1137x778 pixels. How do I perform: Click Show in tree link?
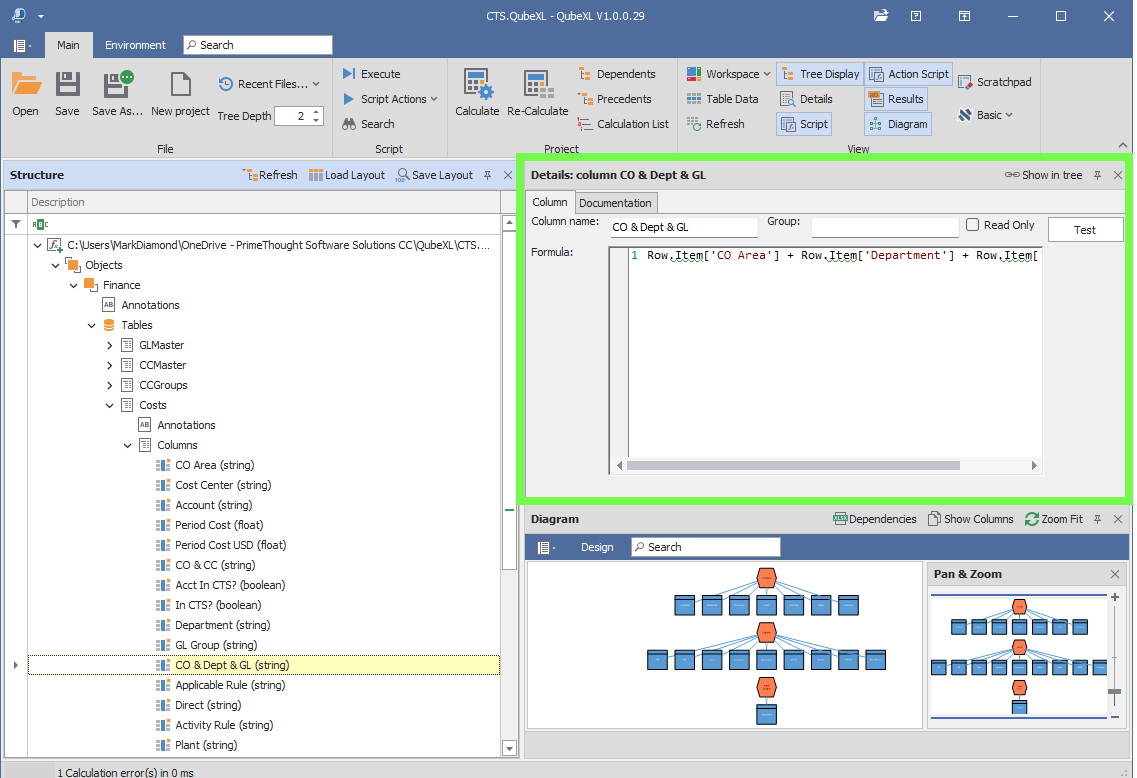pyautogui.click(x=1043, y=175)
